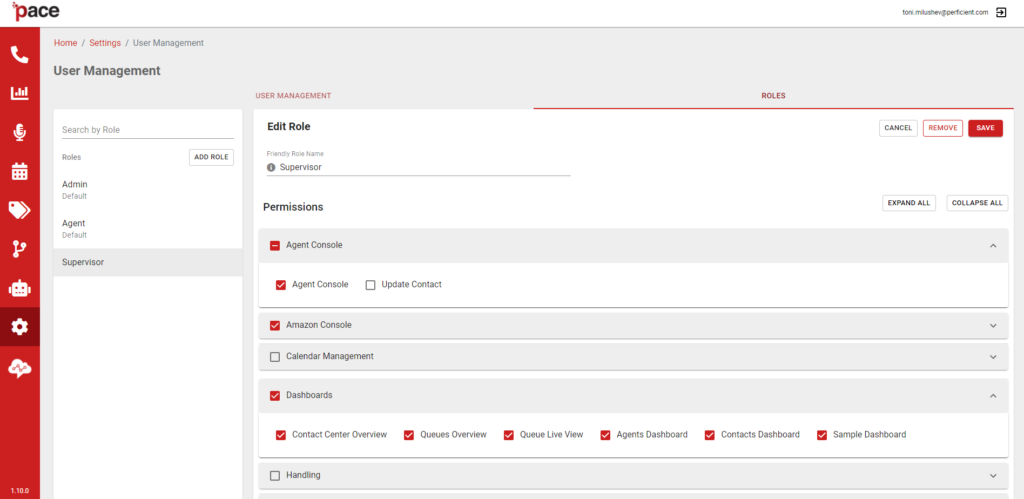Image resolution: width=1024 pixels, height=499 pixels.
Task: Expand the Amazon Console section chevron
Action: [993, 325]
